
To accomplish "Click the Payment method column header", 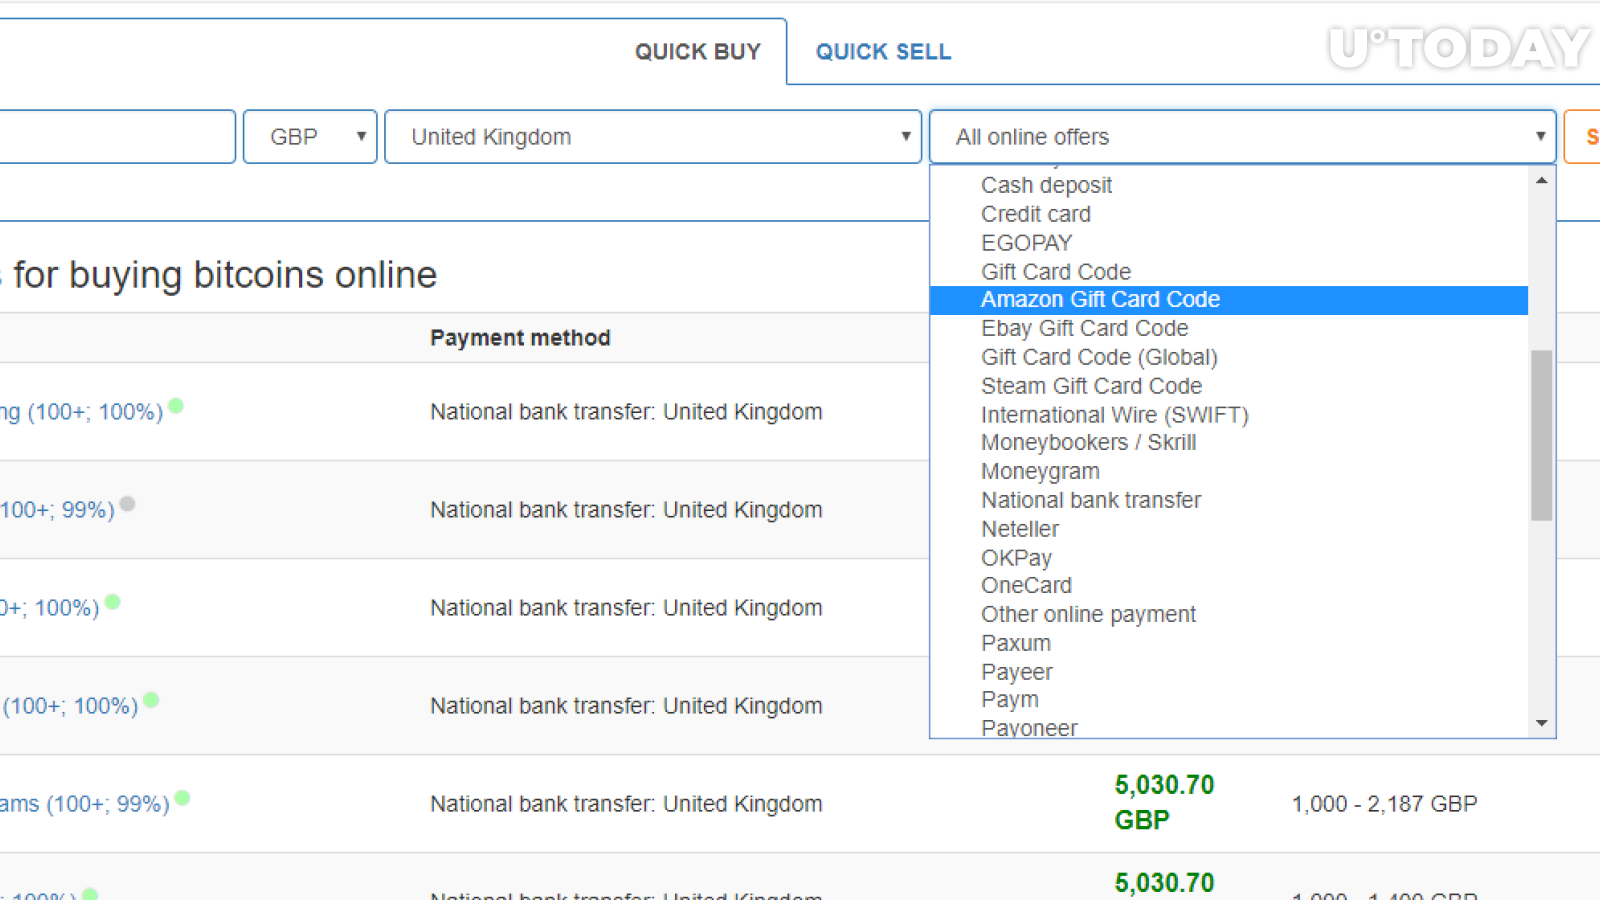I will click(520, 338).
